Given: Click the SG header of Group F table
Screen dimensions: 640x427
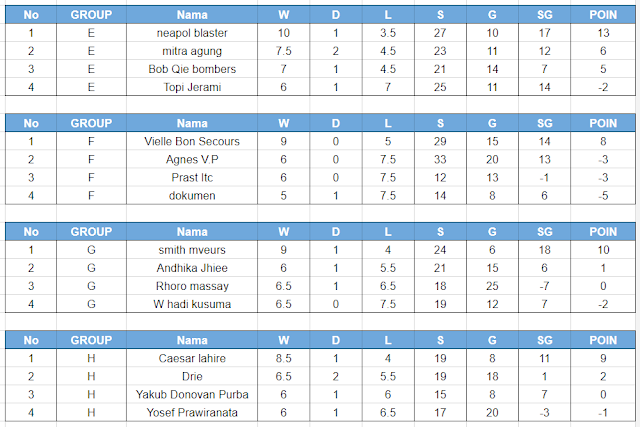Looking at the screenshot, I should (x=546, y=123).
